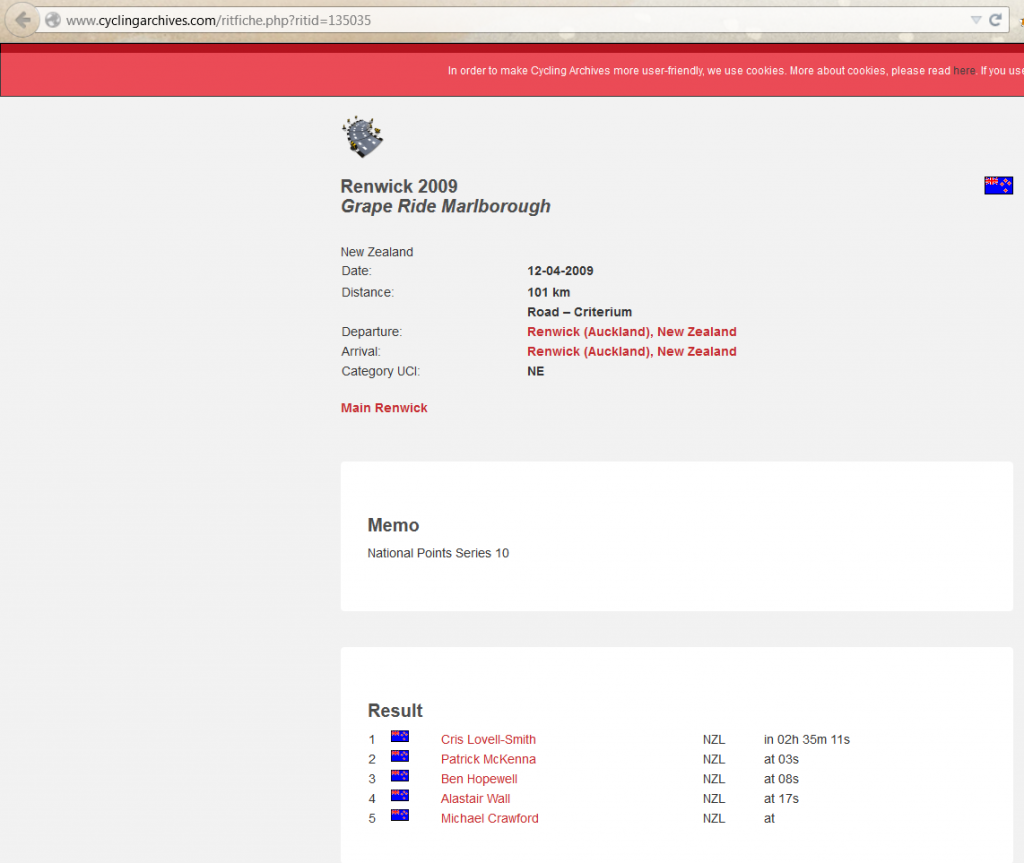Open the Departure Renwick (Auckland) link
Image resolution: width=1024 pixels, height=863 pixels.
pos(632,332)
